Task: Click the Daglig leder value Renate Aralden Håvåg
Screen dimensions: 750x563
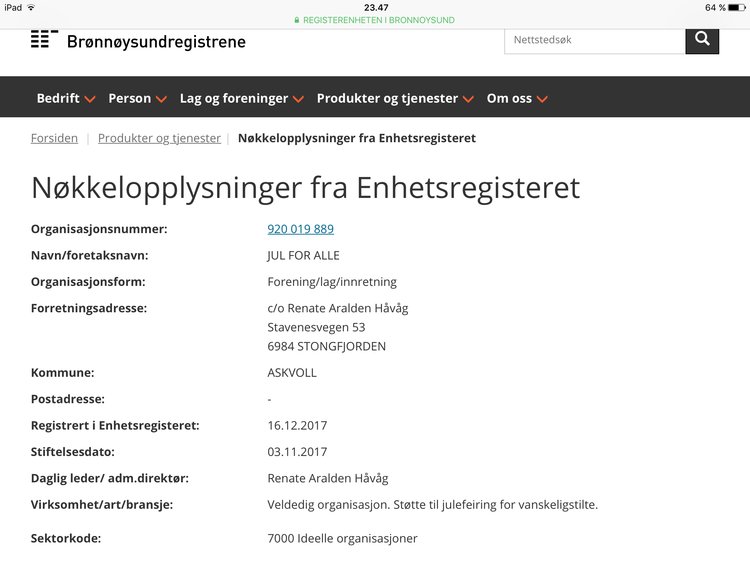Action: pos(328,478)
